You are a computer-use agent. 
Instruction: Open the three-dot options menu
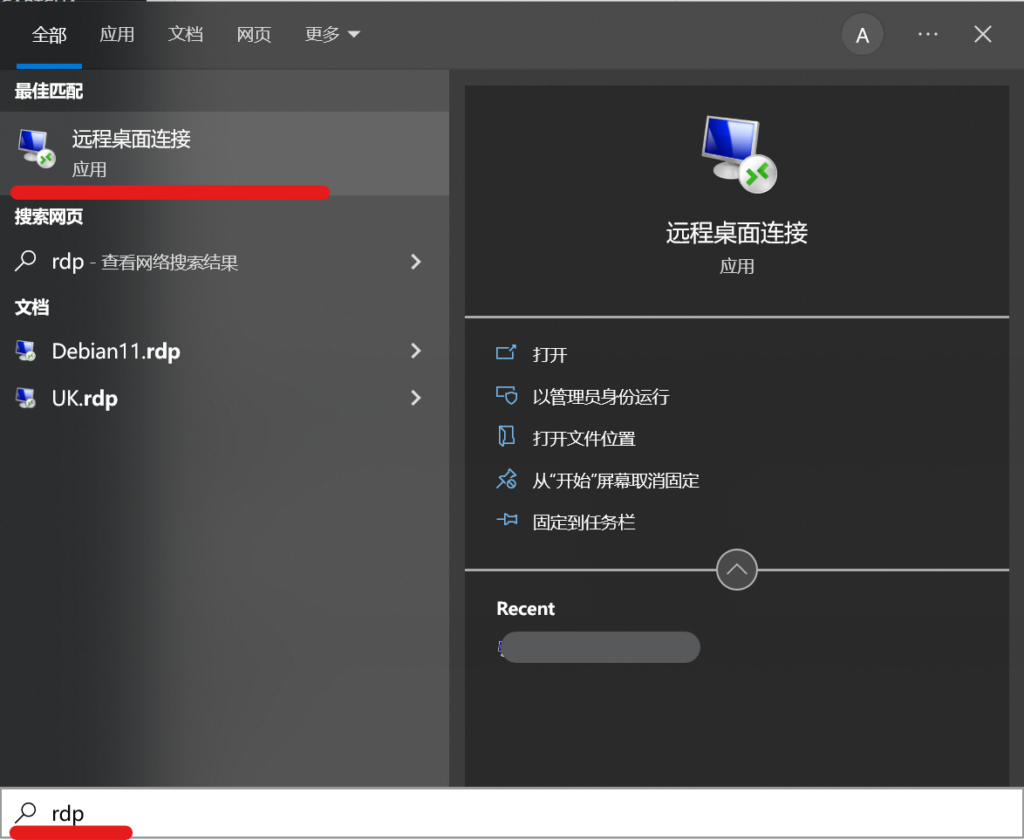tap(927, 34)
